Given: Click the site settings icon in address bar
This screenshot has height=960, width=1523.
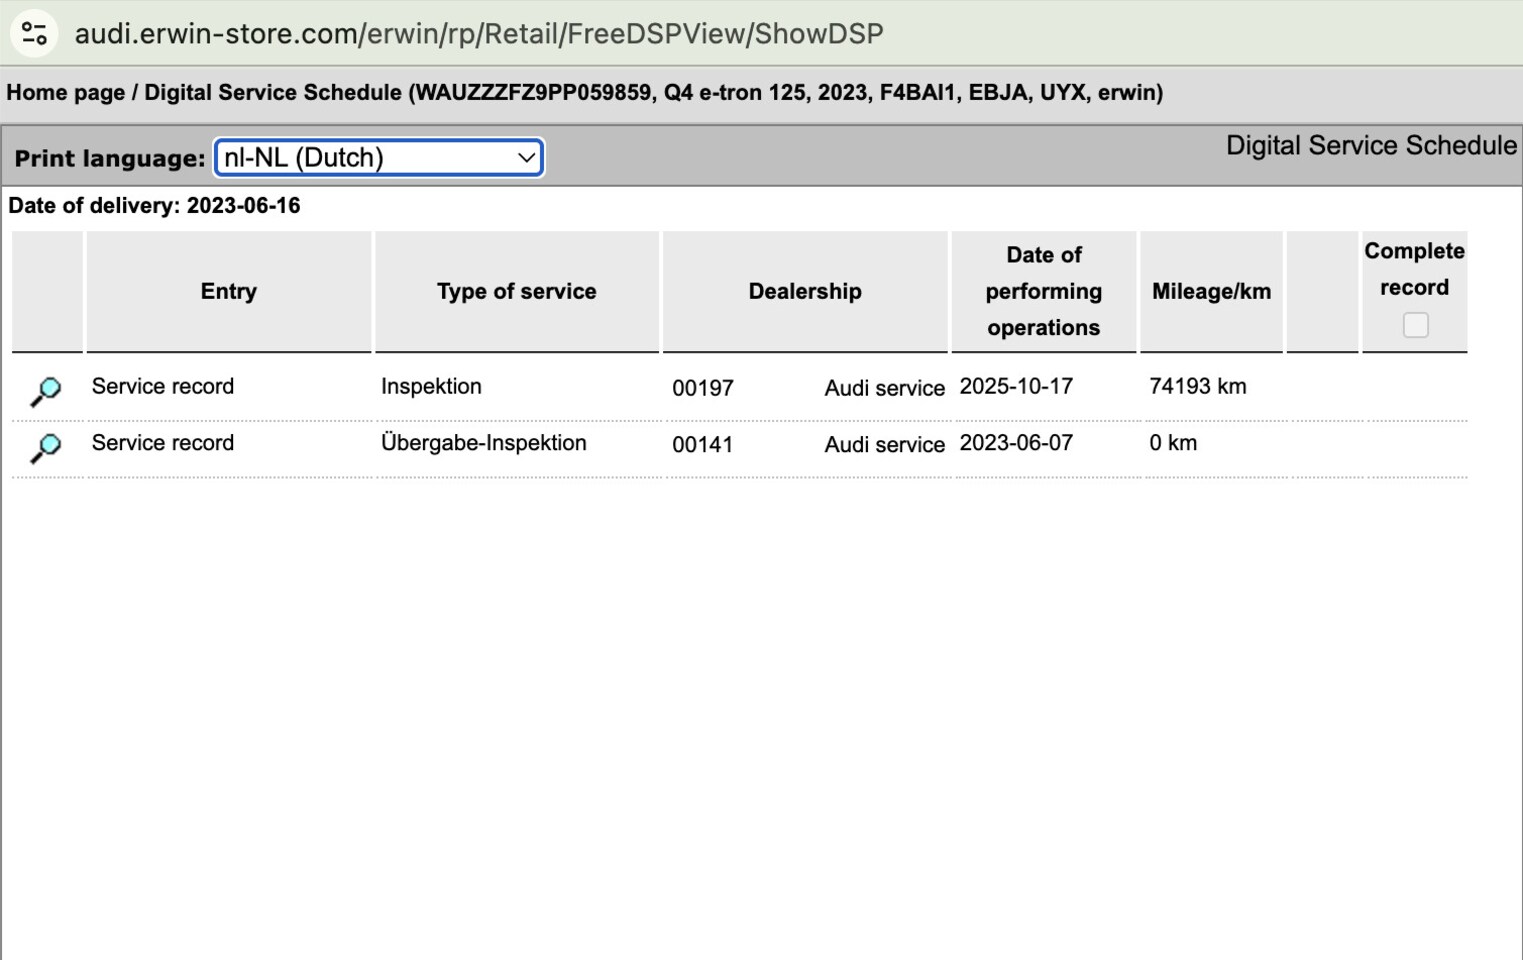Looking at the screenshot, I should pos(34,34).
